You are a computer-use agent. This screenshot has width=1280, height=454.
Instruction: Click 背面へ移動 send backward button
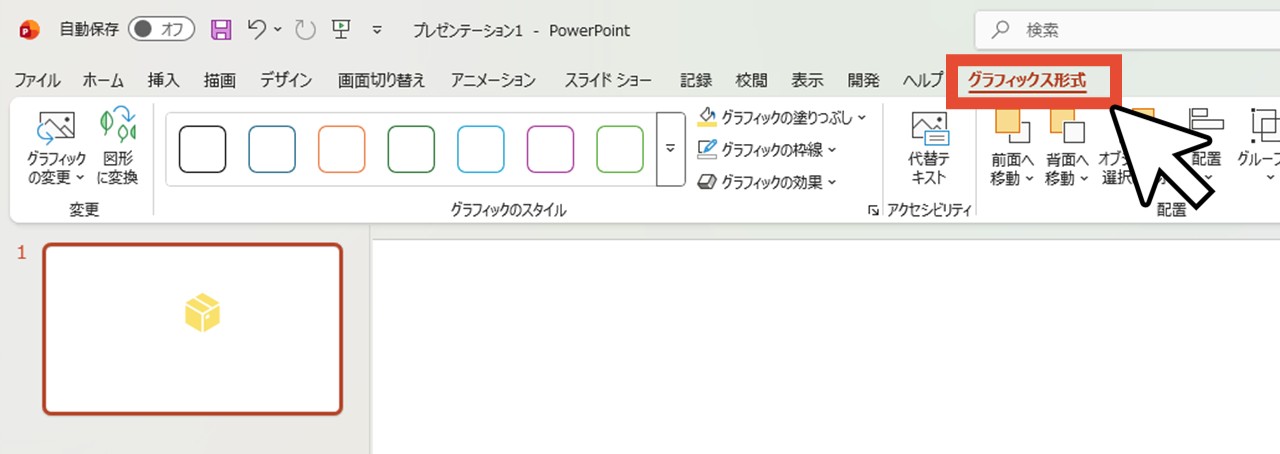tap(1066, 148)
